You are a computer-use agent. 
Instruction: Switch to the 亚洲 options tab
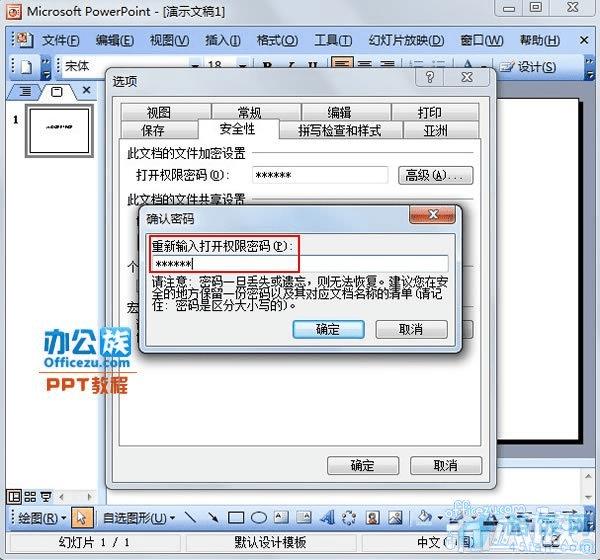pos(441,130)
